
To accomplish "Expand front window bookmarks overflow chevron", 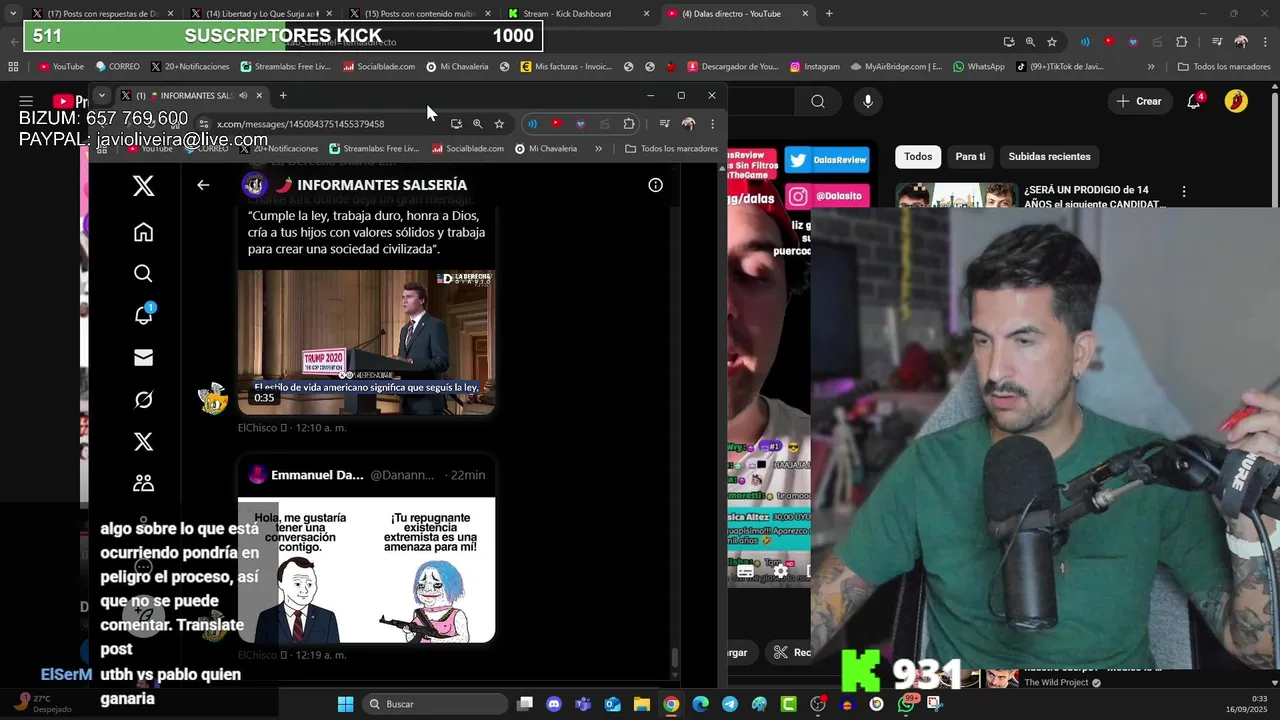I will pos(598,149).
